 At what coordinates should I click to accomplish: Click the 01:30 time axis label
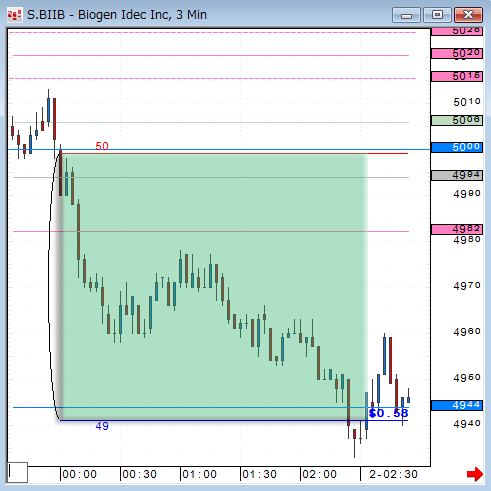pos(259,474)
